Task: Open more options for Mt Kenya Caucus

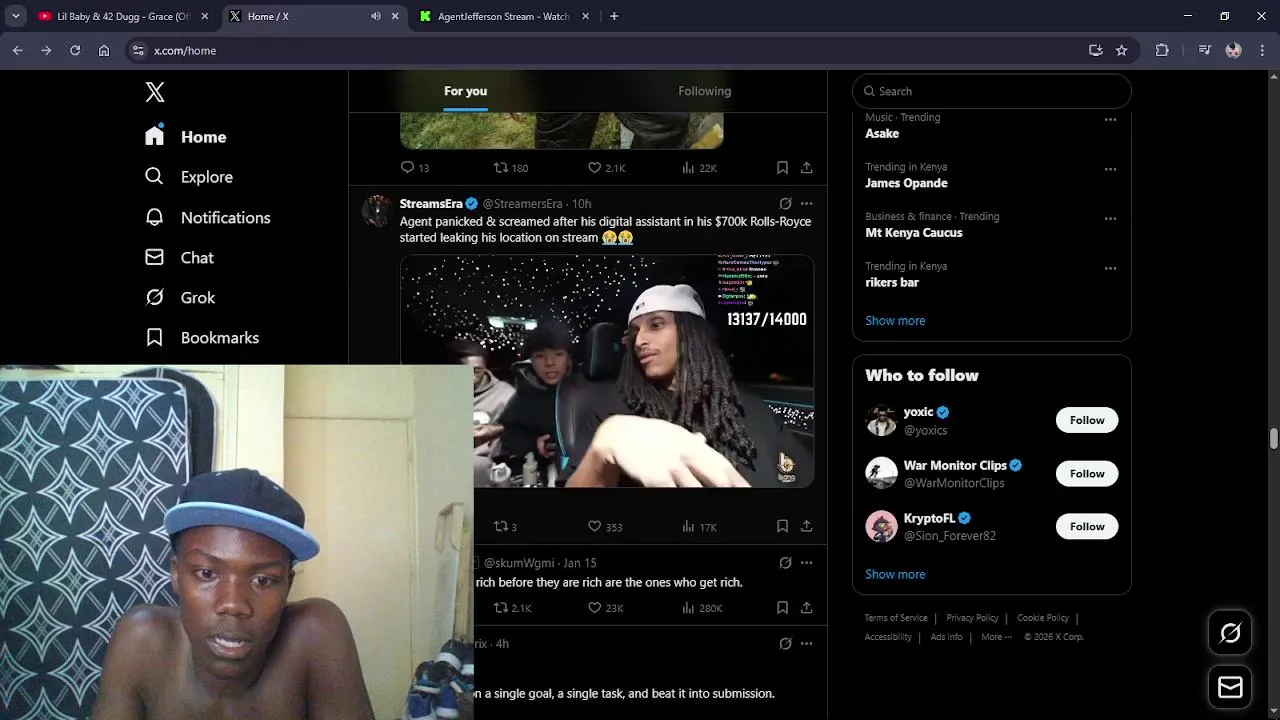Action: (1110, 218)
